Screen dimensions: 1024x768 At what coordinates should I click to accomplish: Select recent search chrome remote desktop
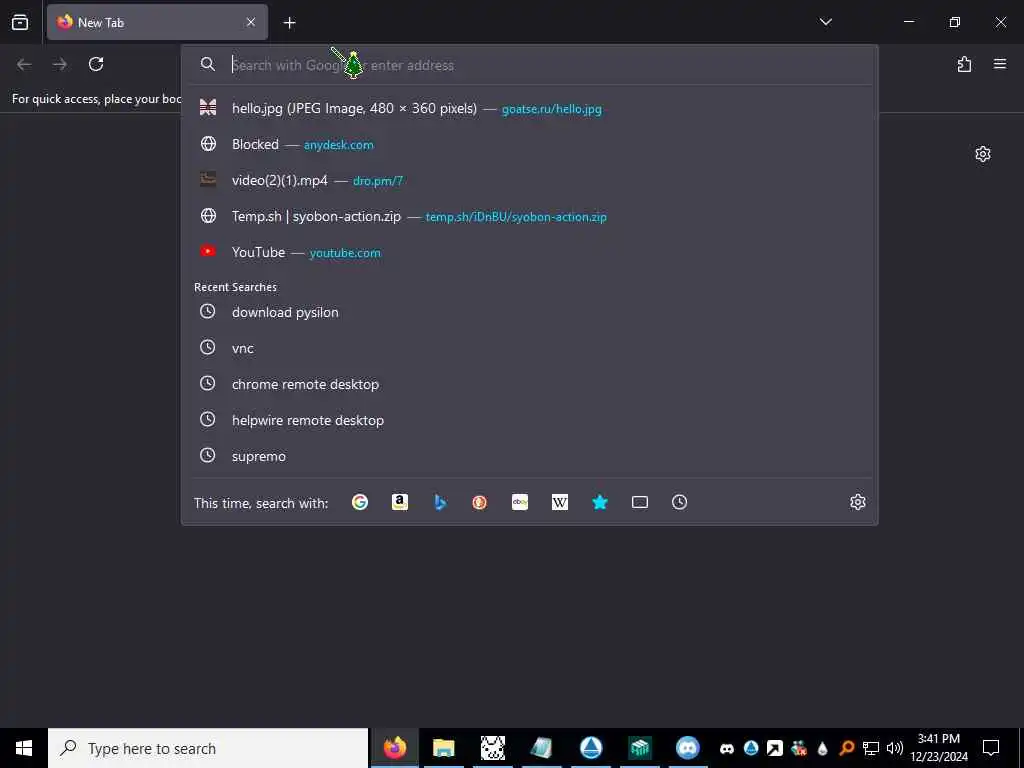point(530,384)
